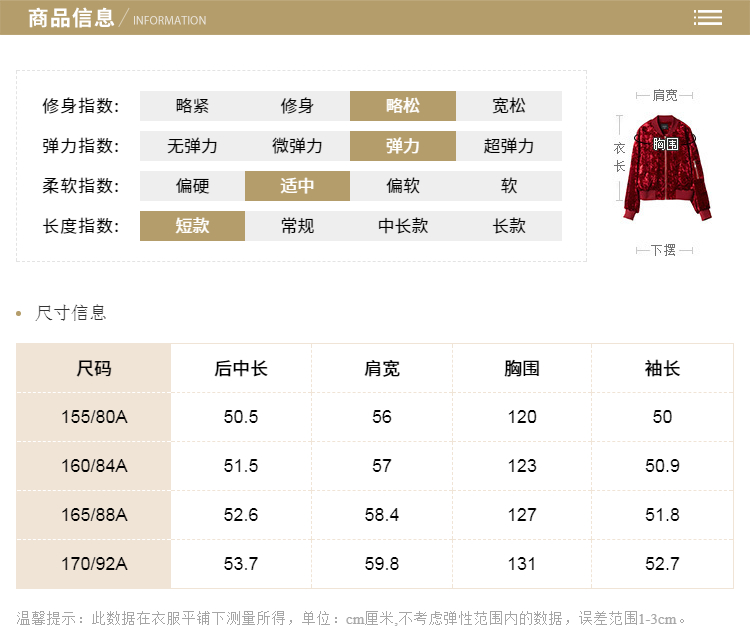Choose the 中长款 length option
Viewport: 750px width, 628px height.
coord(403,226)
